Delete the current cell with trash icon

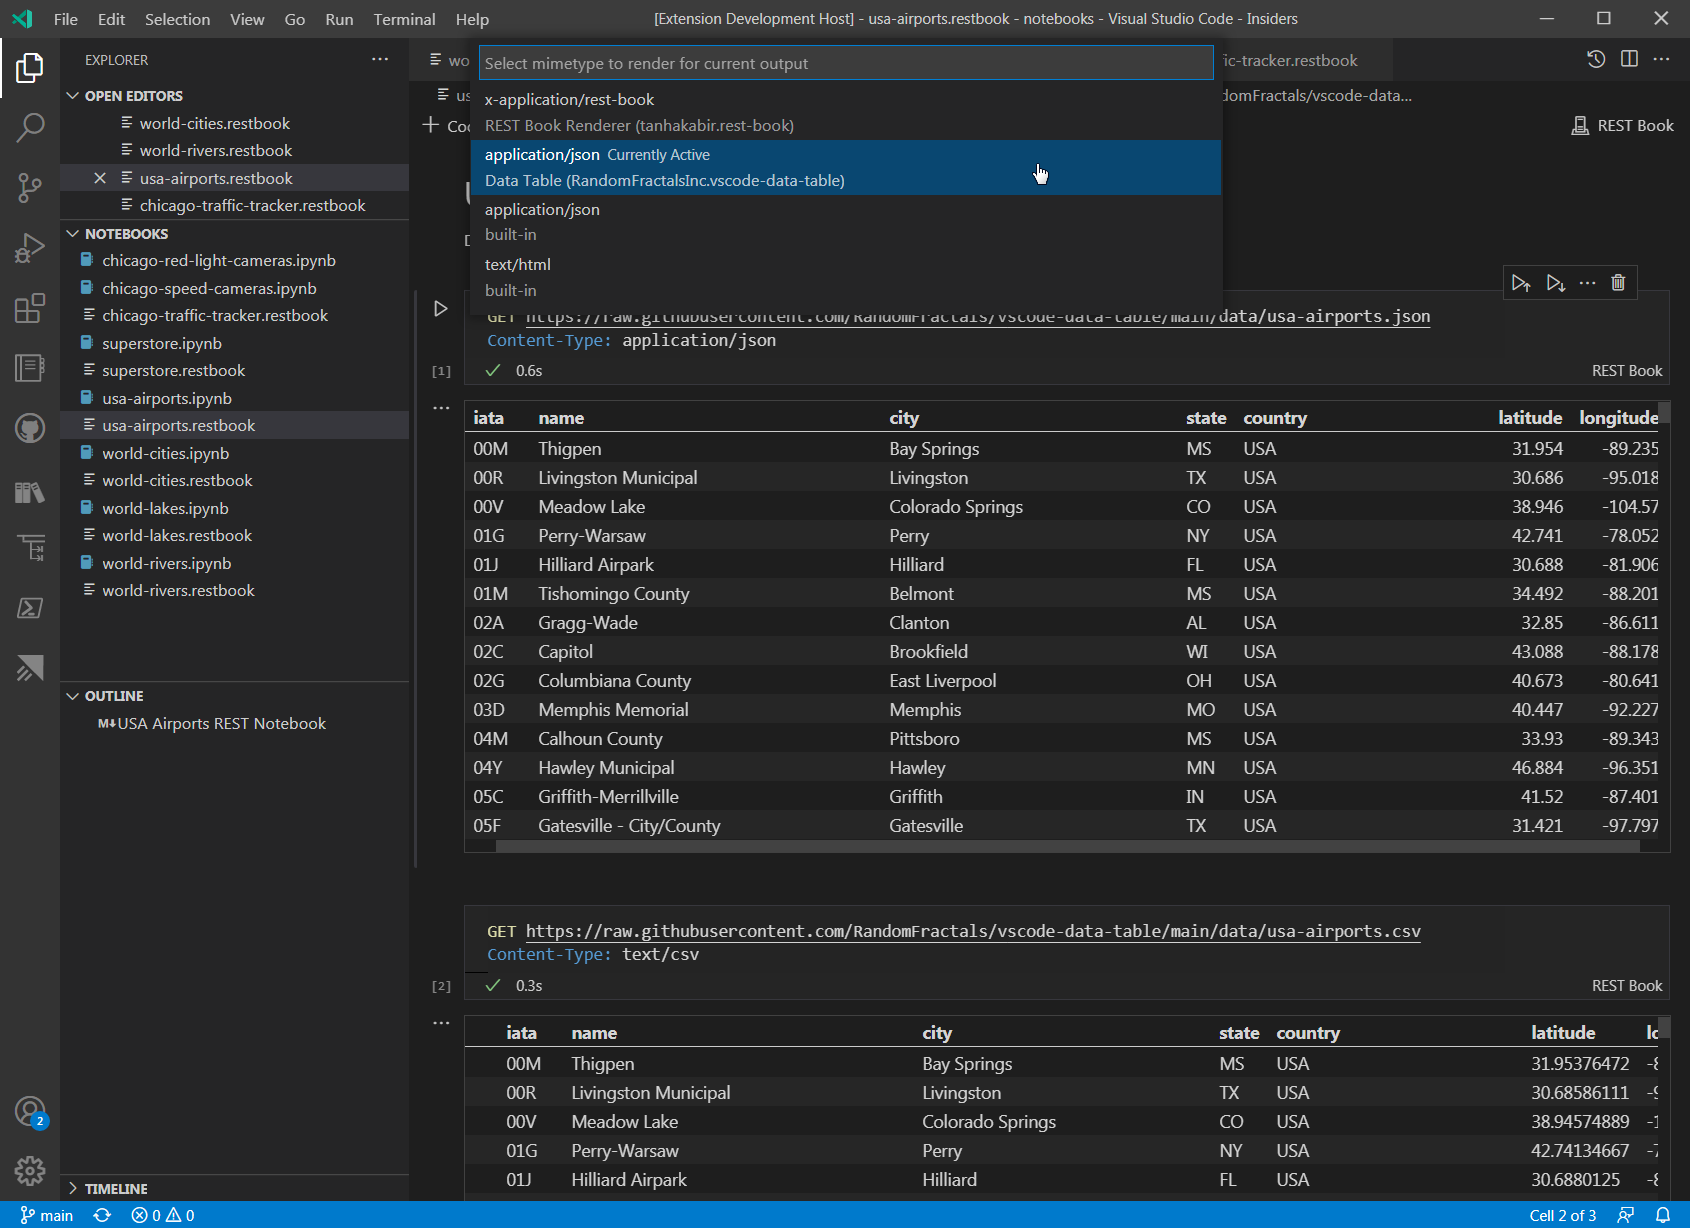(1618, 283)
